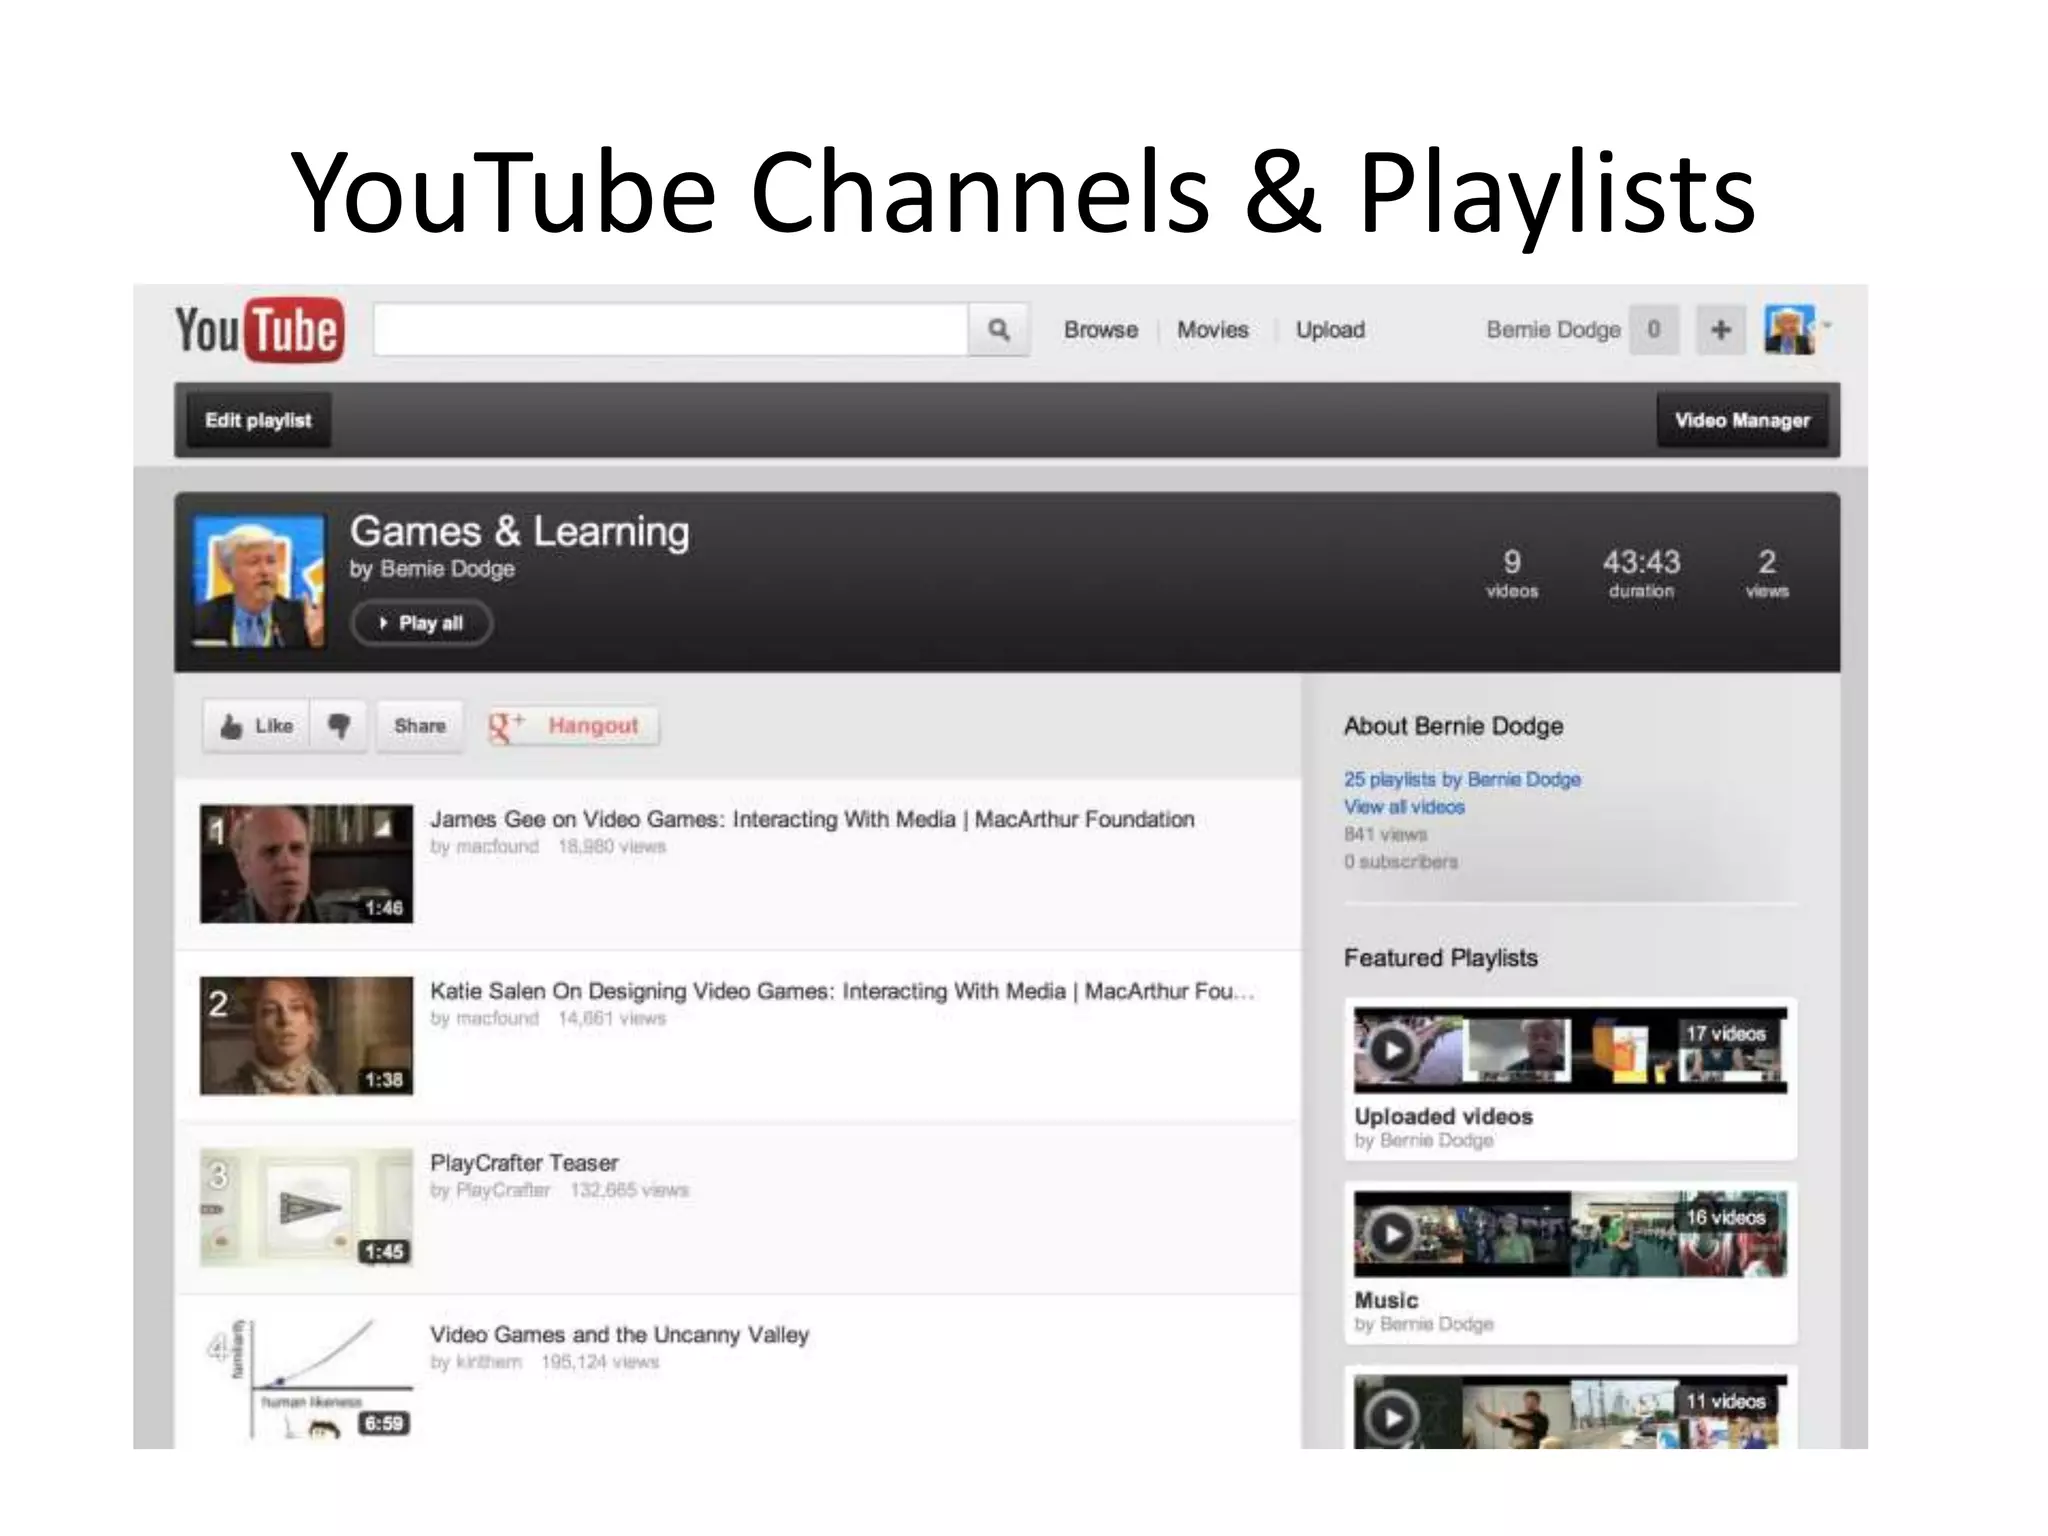2048x1536 pixels.
Task: Click the YouTube logo
Action: click(x=260, y=329)
